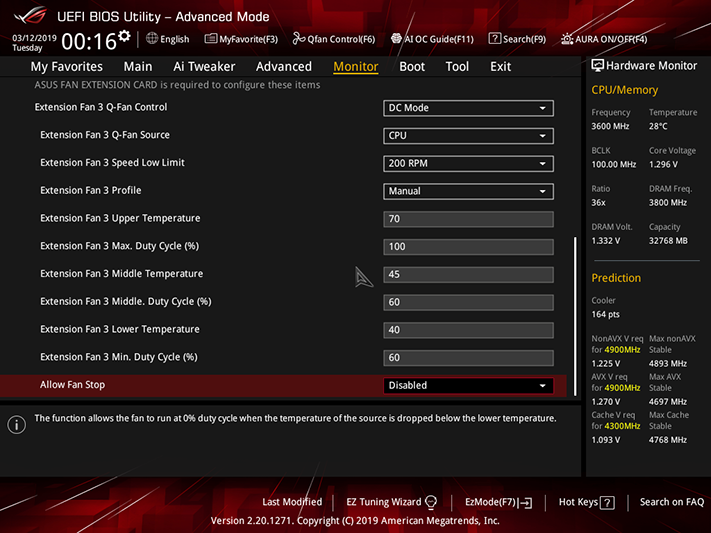Viewport: 711px width, 533px height.
Task: Click EZ Tuning Wizard bulb icon
Action: 431,502
